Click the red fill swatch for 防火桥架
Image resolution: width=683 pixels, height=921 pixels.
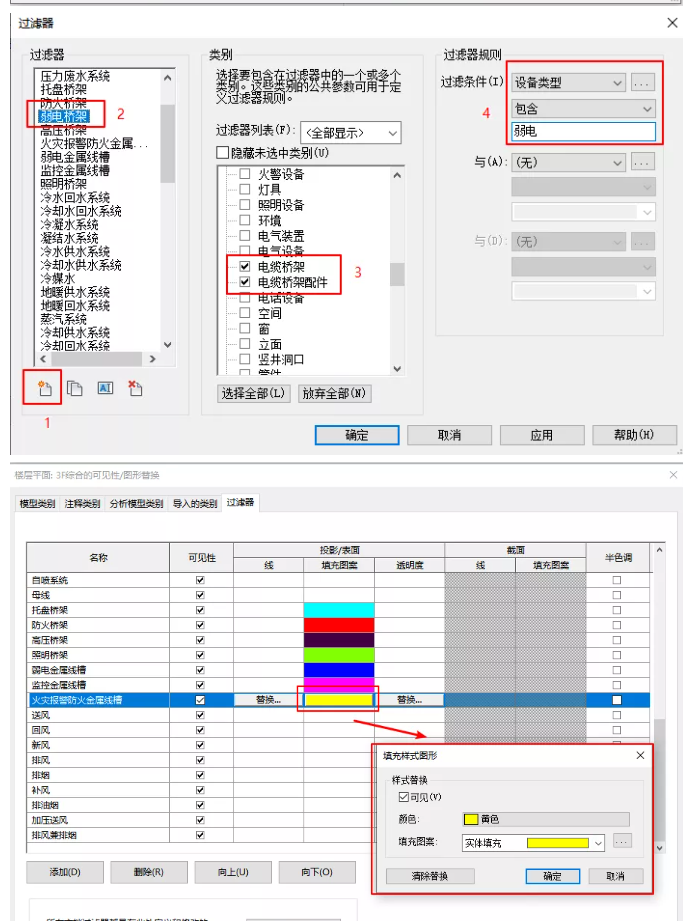point(339,625)
